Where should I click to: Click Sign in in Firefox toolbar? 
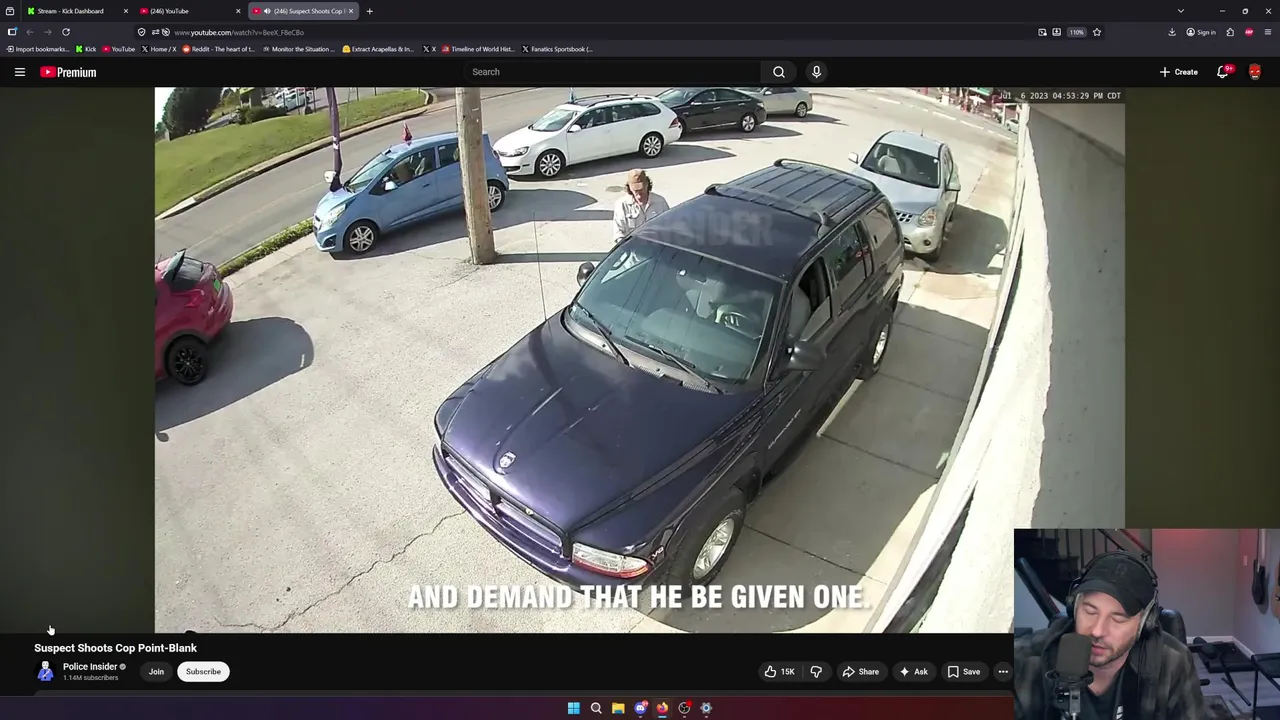point(1201,32)
